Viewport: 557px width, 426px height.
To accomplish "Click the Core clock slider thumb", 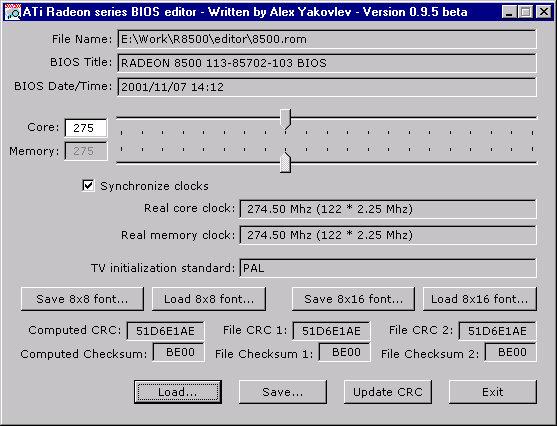I will 285,119.
